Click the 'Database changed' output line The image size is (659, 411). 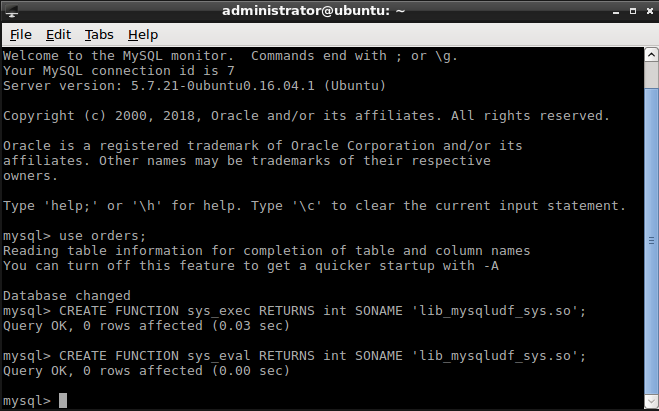(x=67, y=296)
